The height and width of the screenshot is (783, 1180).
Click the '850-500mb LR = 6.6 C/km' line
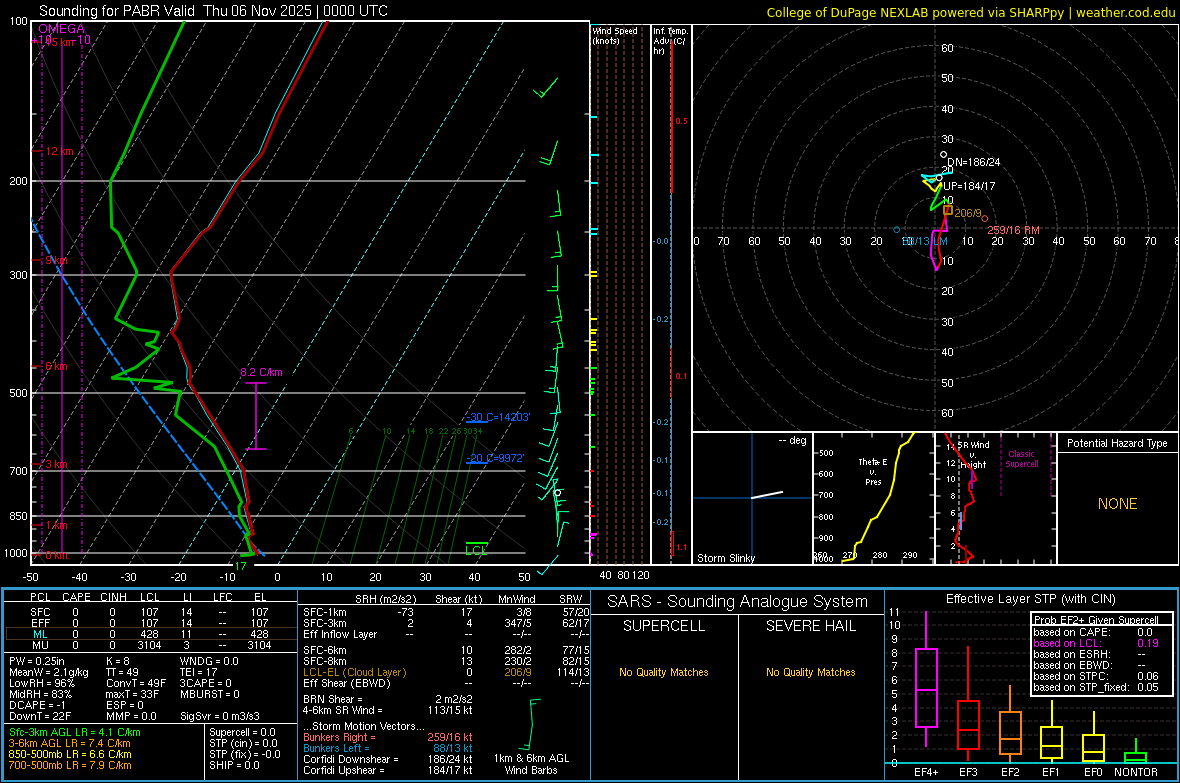click(70, 754)
